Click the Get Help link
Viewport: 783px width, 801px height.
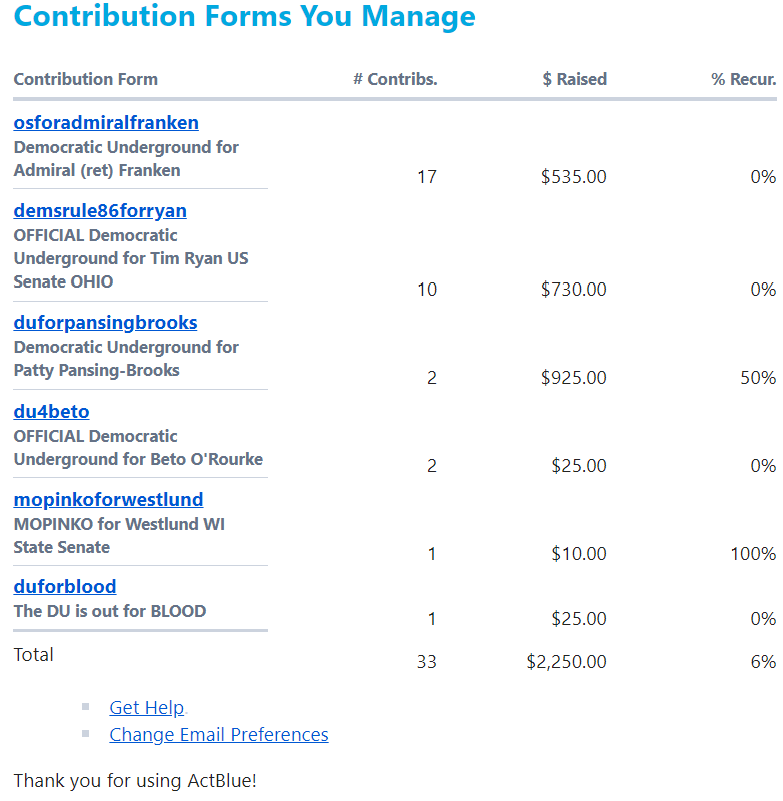[x=147, y=708]
